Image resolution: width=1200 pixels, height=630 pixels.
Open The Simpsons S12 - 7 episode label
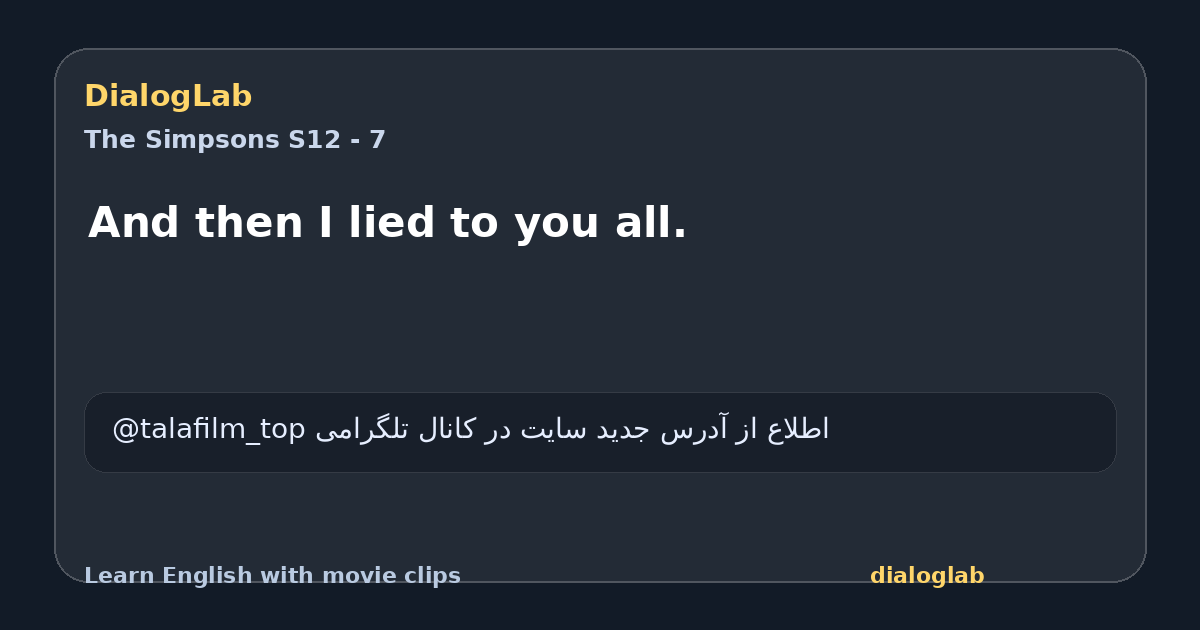(x=235, y=140)
